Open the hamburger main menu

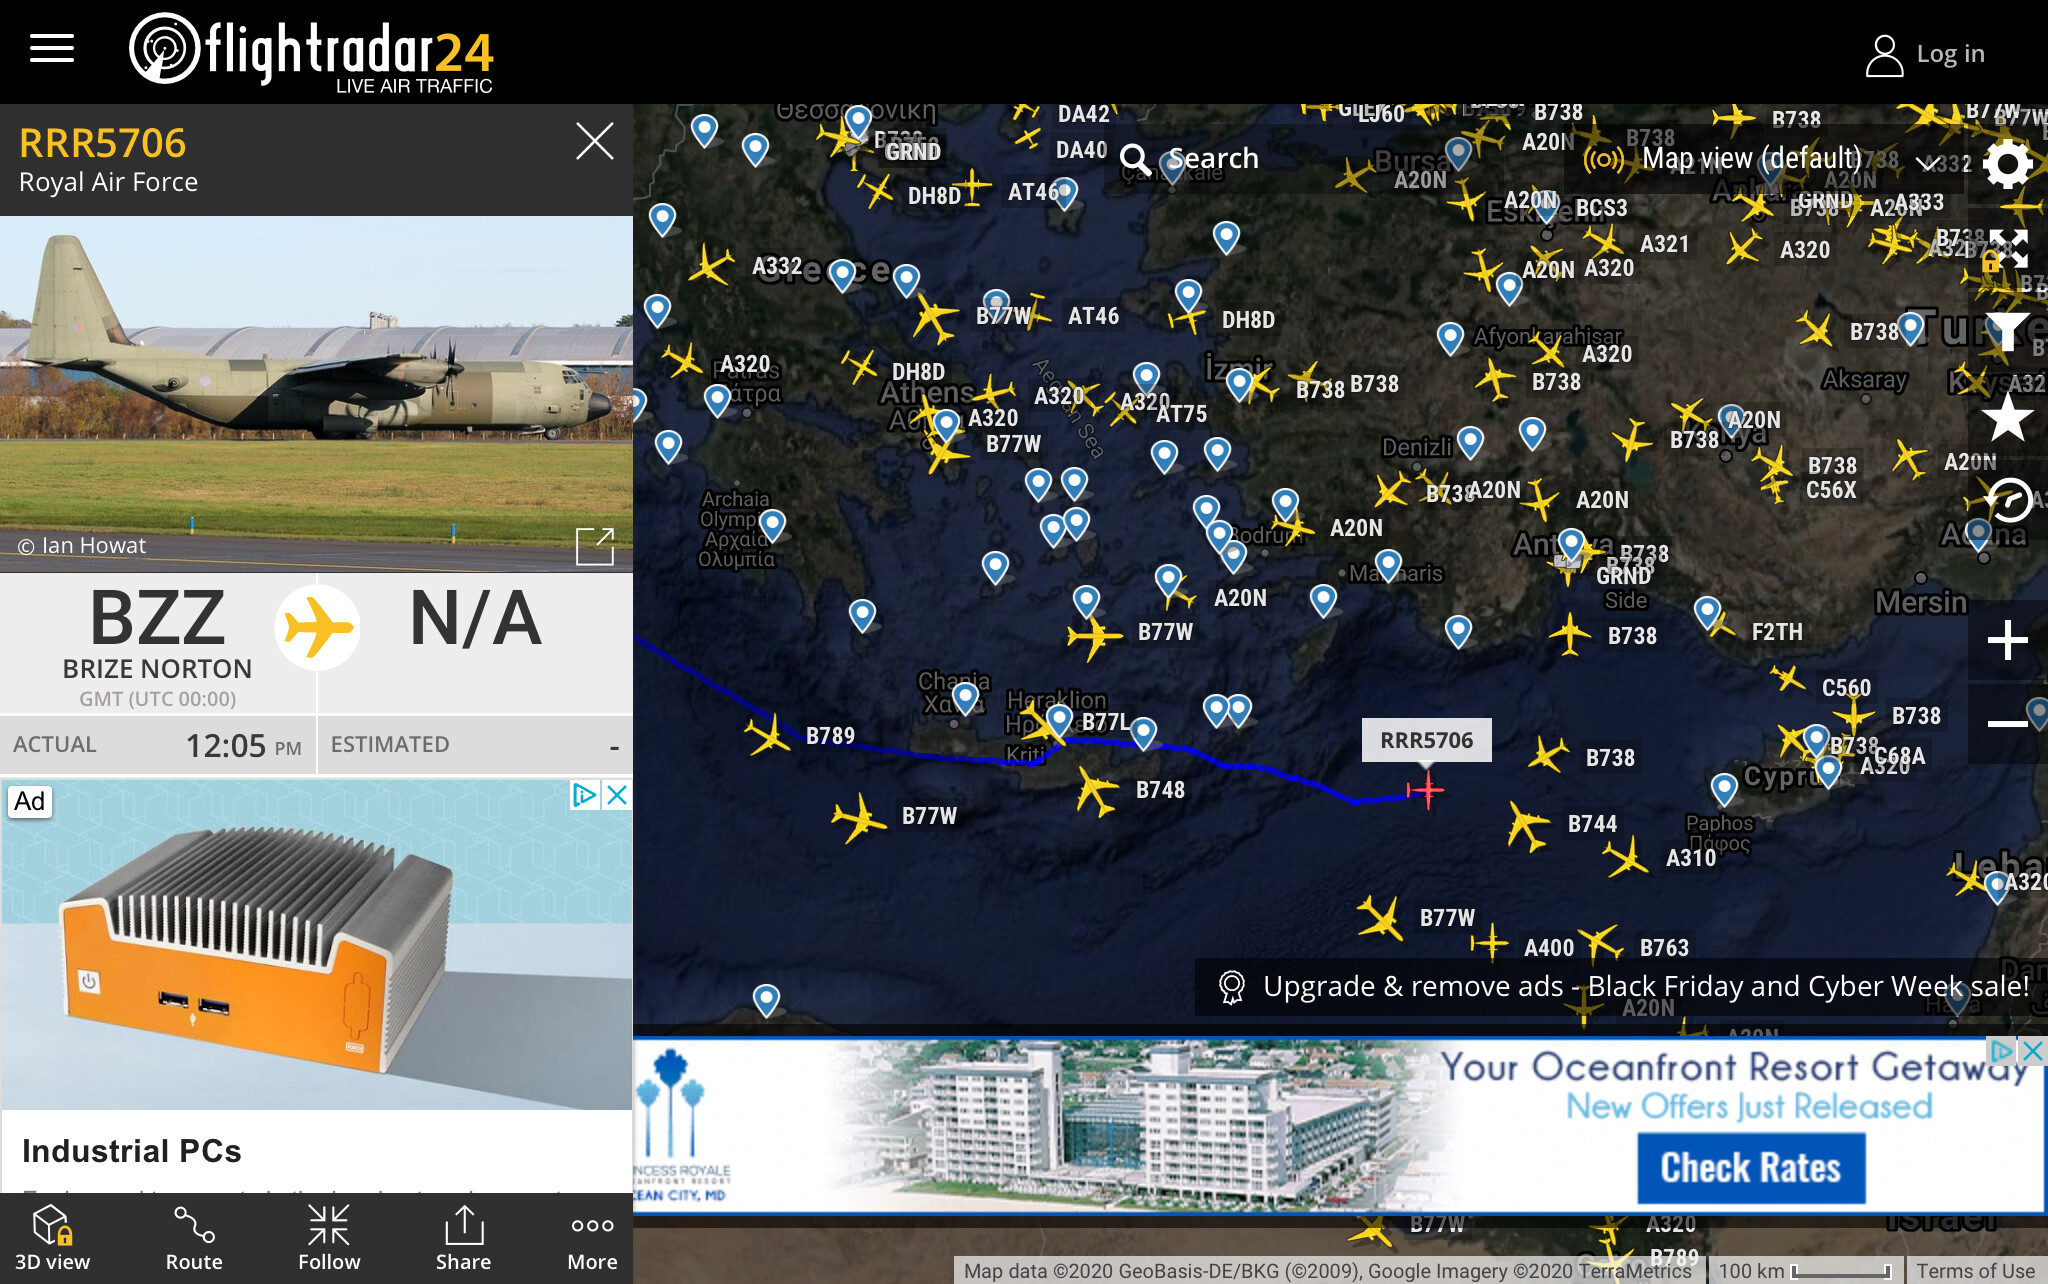coord(52,48)
